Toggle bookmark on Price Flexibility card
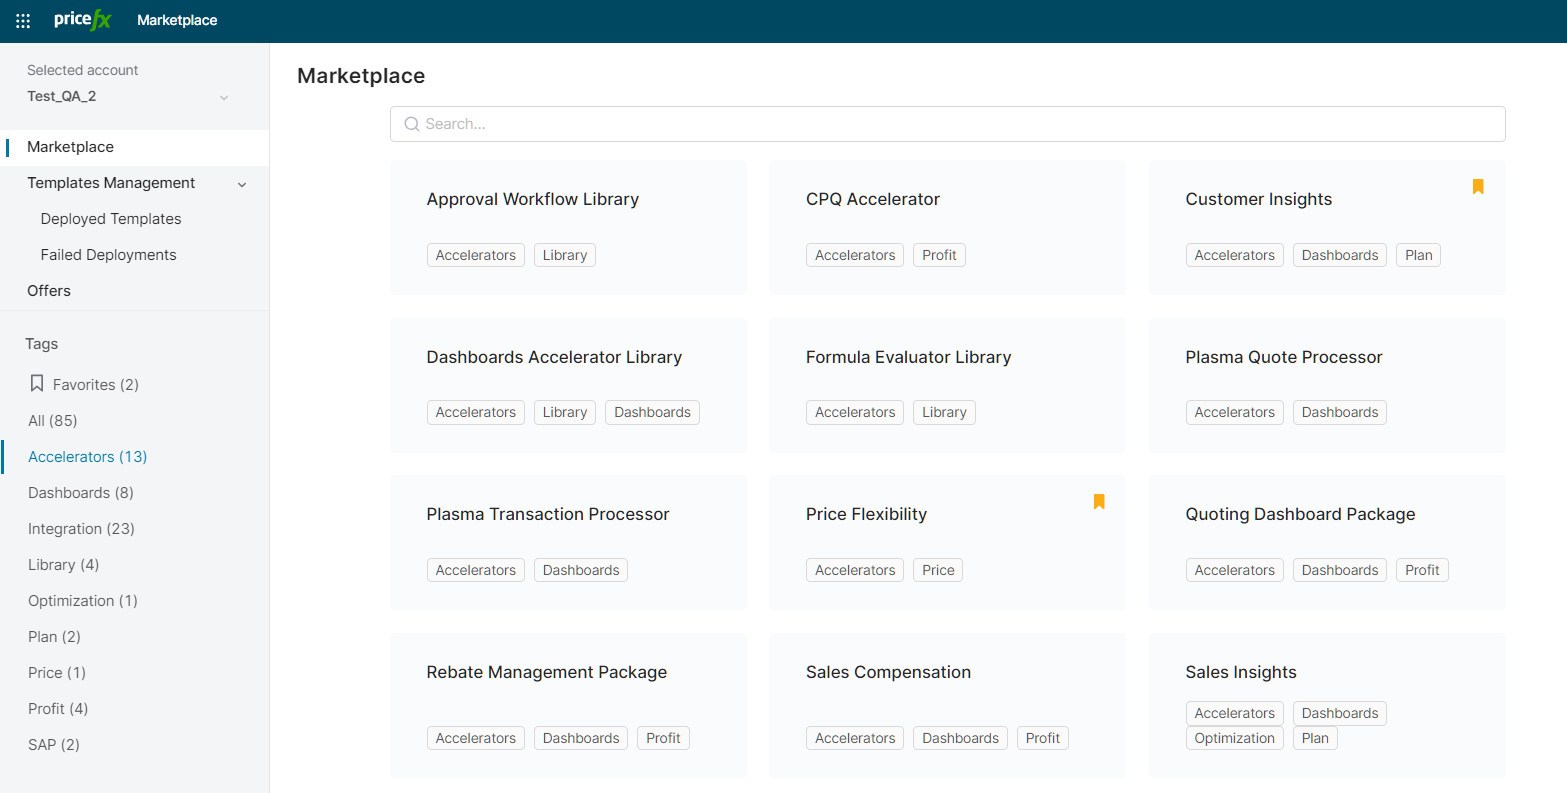Viewport: 1567px width, 793px height. click(1098, 502)
